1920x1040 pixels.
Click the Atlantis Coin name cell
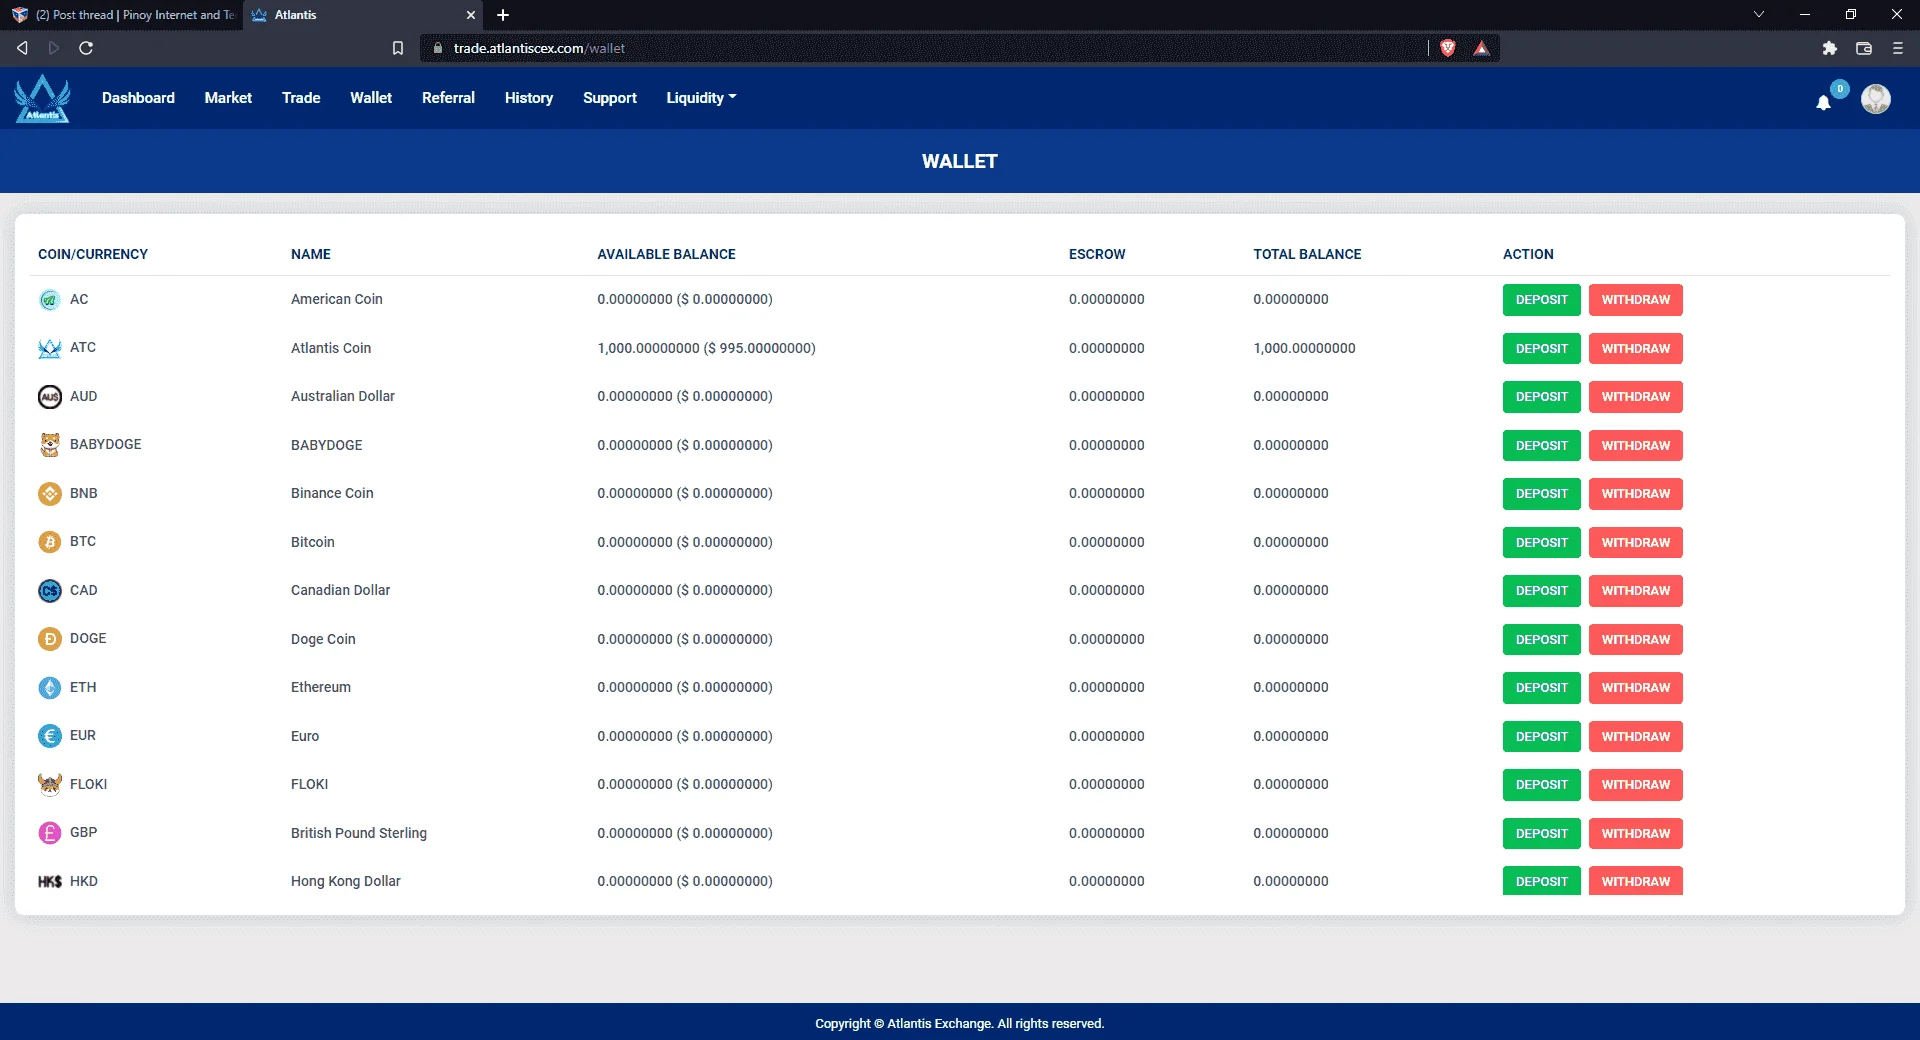point(331,349)
